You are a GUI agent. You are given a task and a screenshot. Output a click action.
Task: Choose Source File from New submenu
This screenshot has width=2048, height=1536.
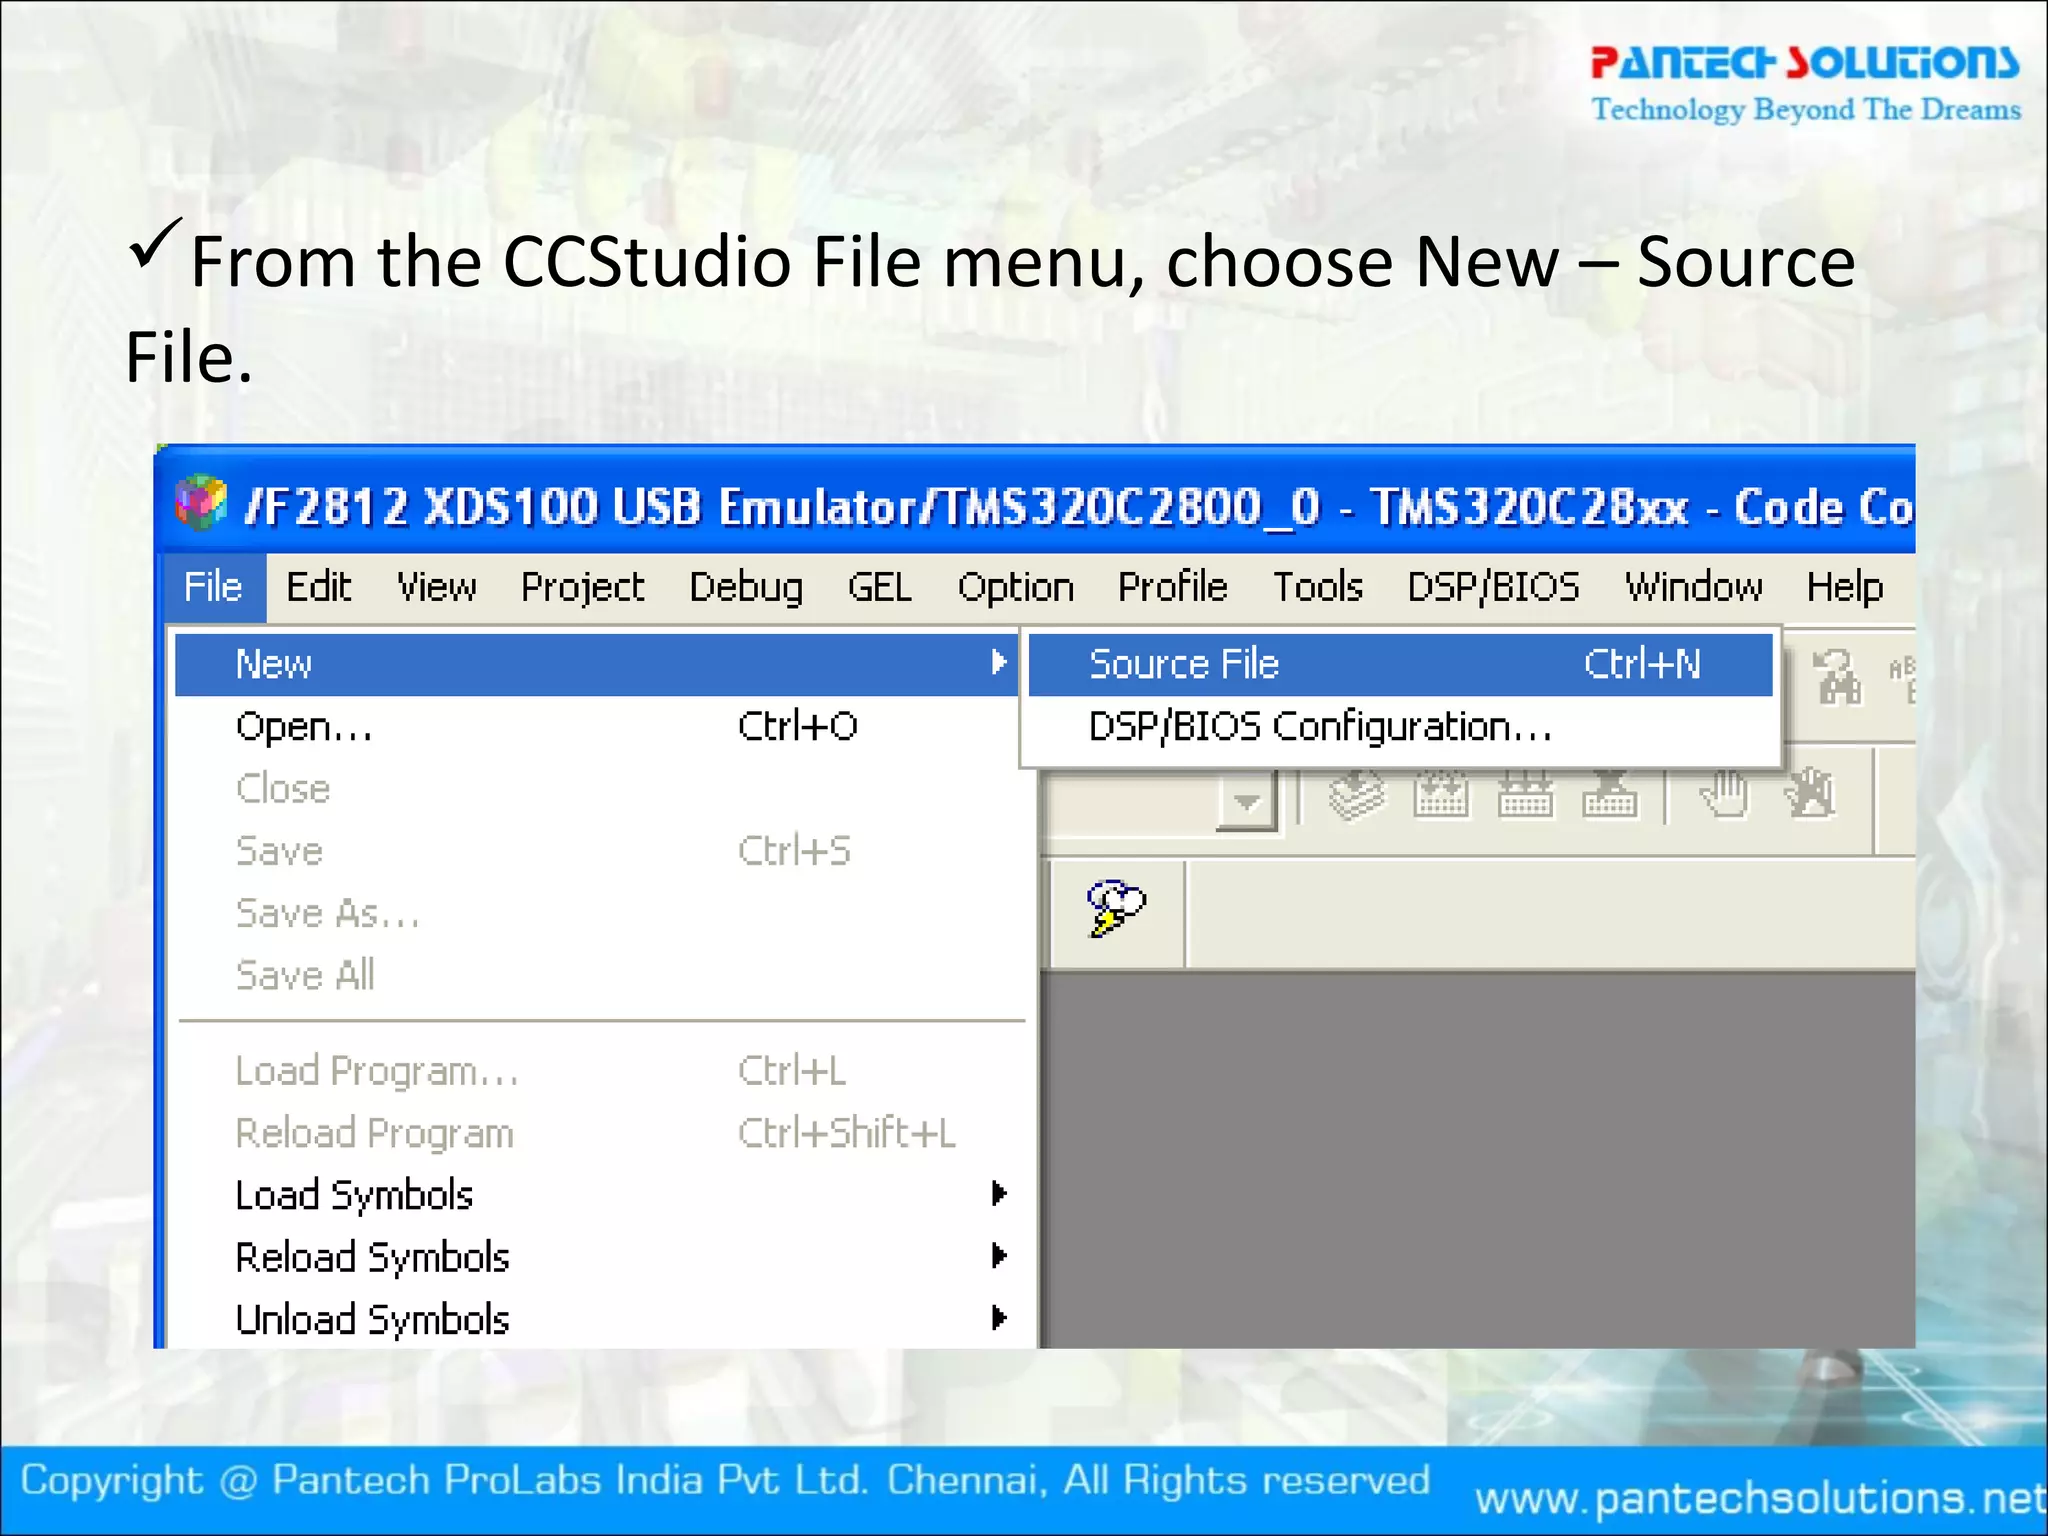click(1400, 664)
